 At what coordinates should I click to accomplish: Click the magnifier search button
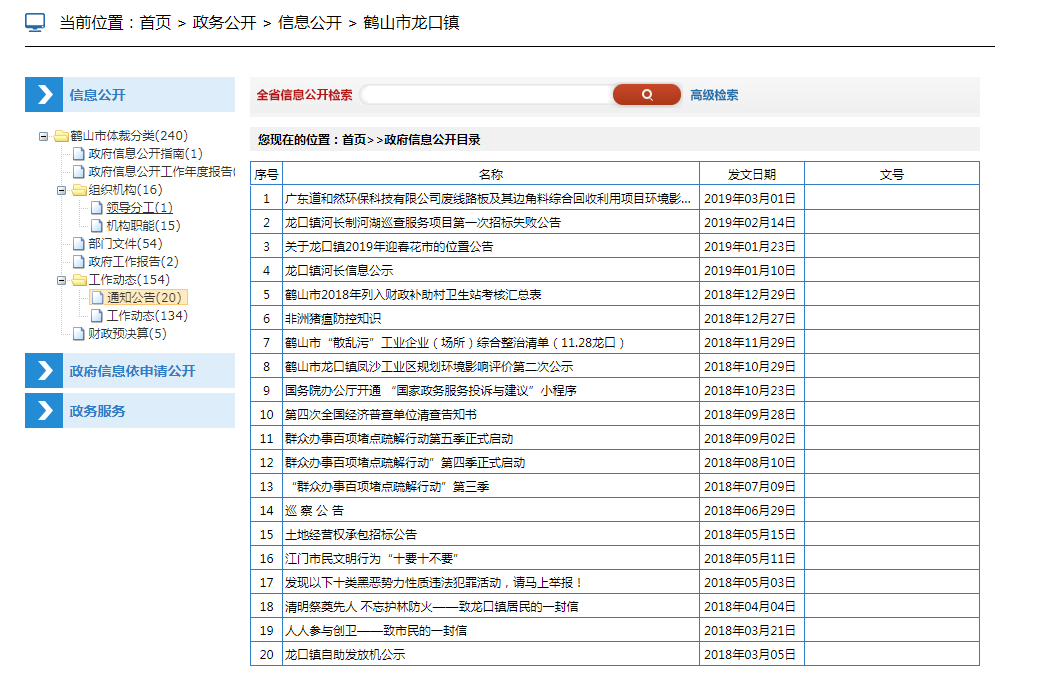[646, 95]
